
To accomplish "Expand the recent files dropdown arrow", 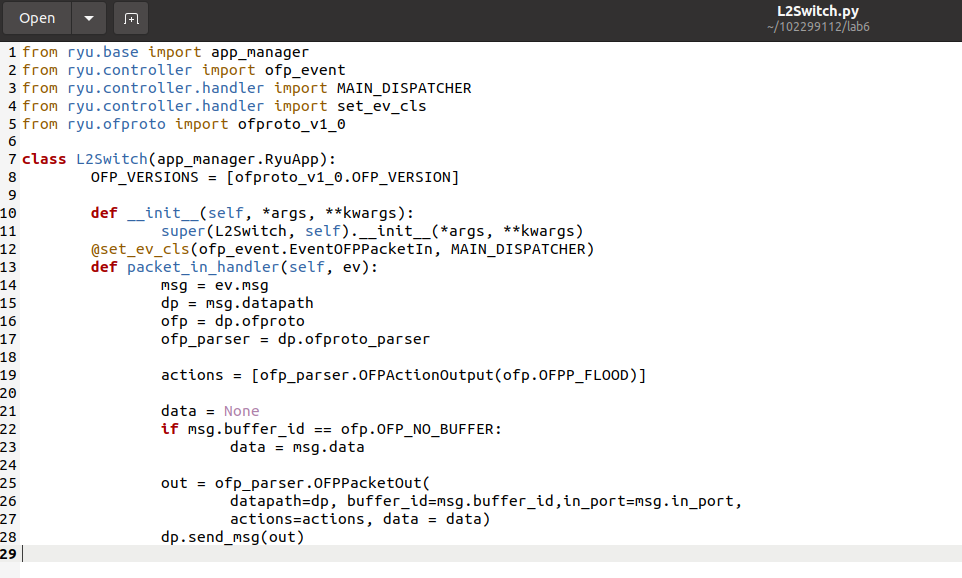I will click(x=89, y=18).
